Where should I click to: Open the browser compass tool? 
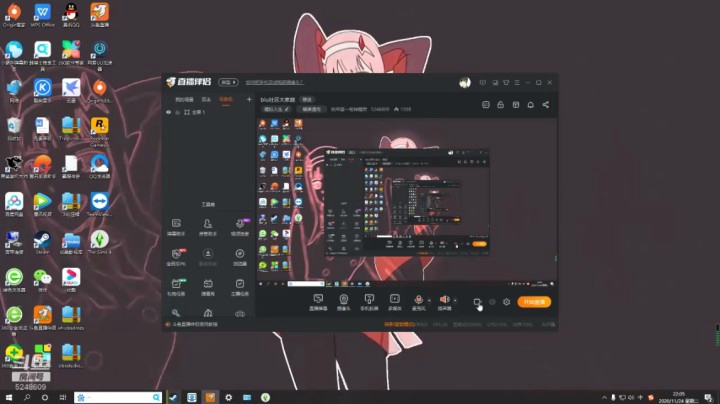click(240, 257)
